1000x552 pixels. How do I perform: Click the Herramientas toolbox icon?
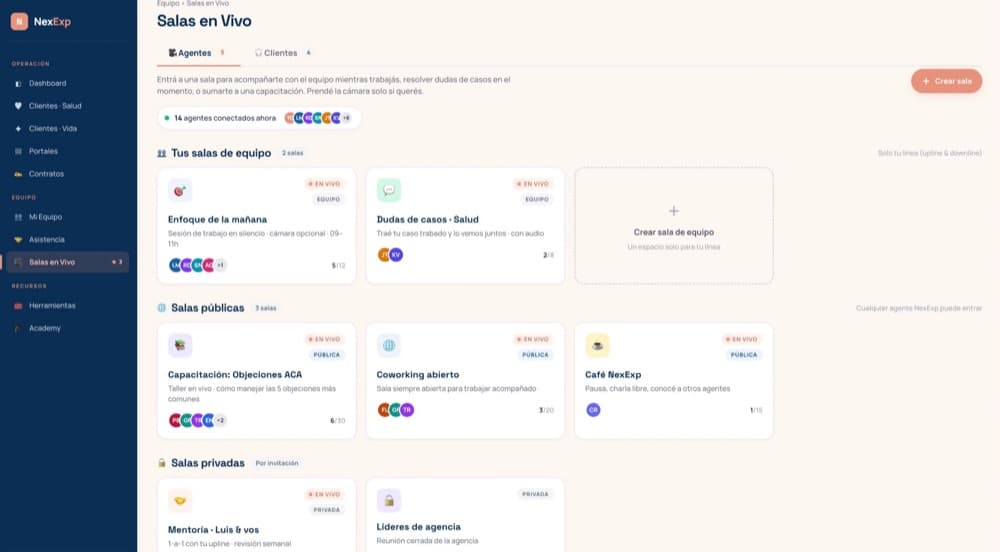[18, 306]
